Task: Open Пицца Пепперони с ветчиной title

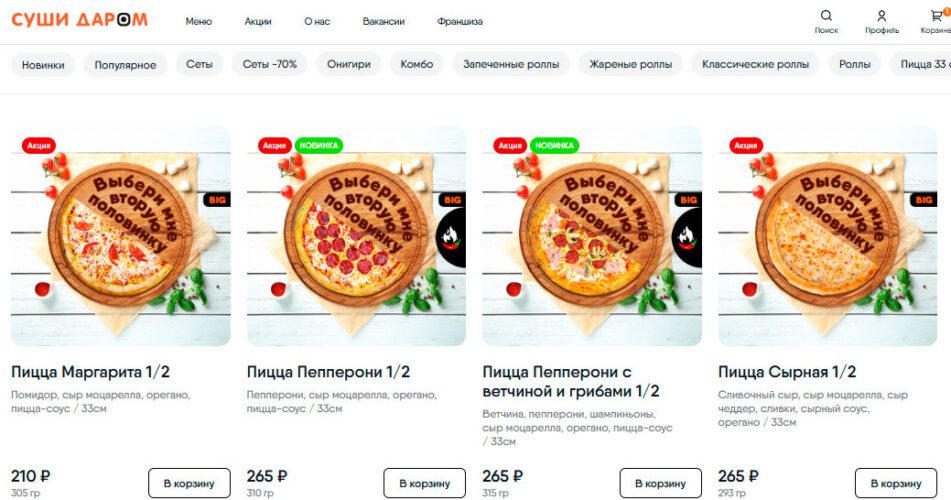Action: 570,382
